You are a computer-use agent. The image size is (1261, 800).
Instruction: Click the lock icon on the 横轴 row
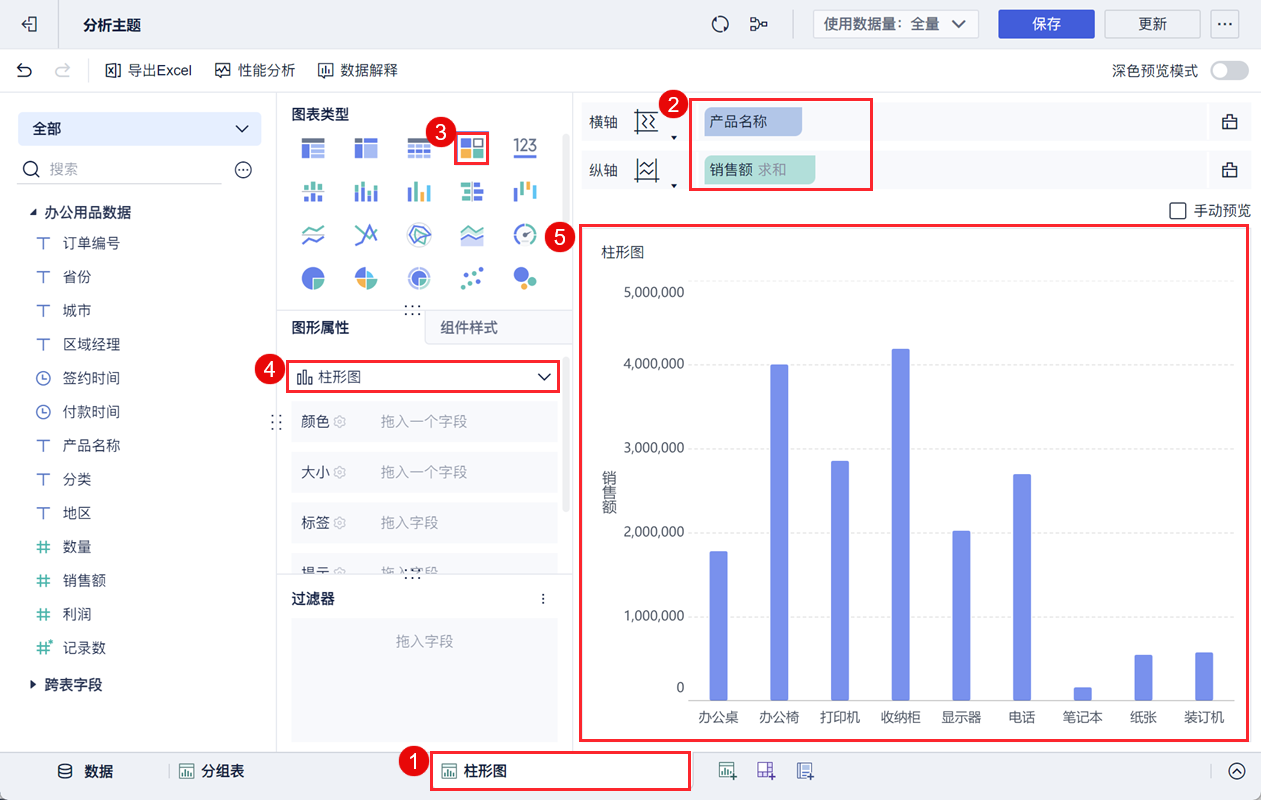click(x=1230, y=122)
